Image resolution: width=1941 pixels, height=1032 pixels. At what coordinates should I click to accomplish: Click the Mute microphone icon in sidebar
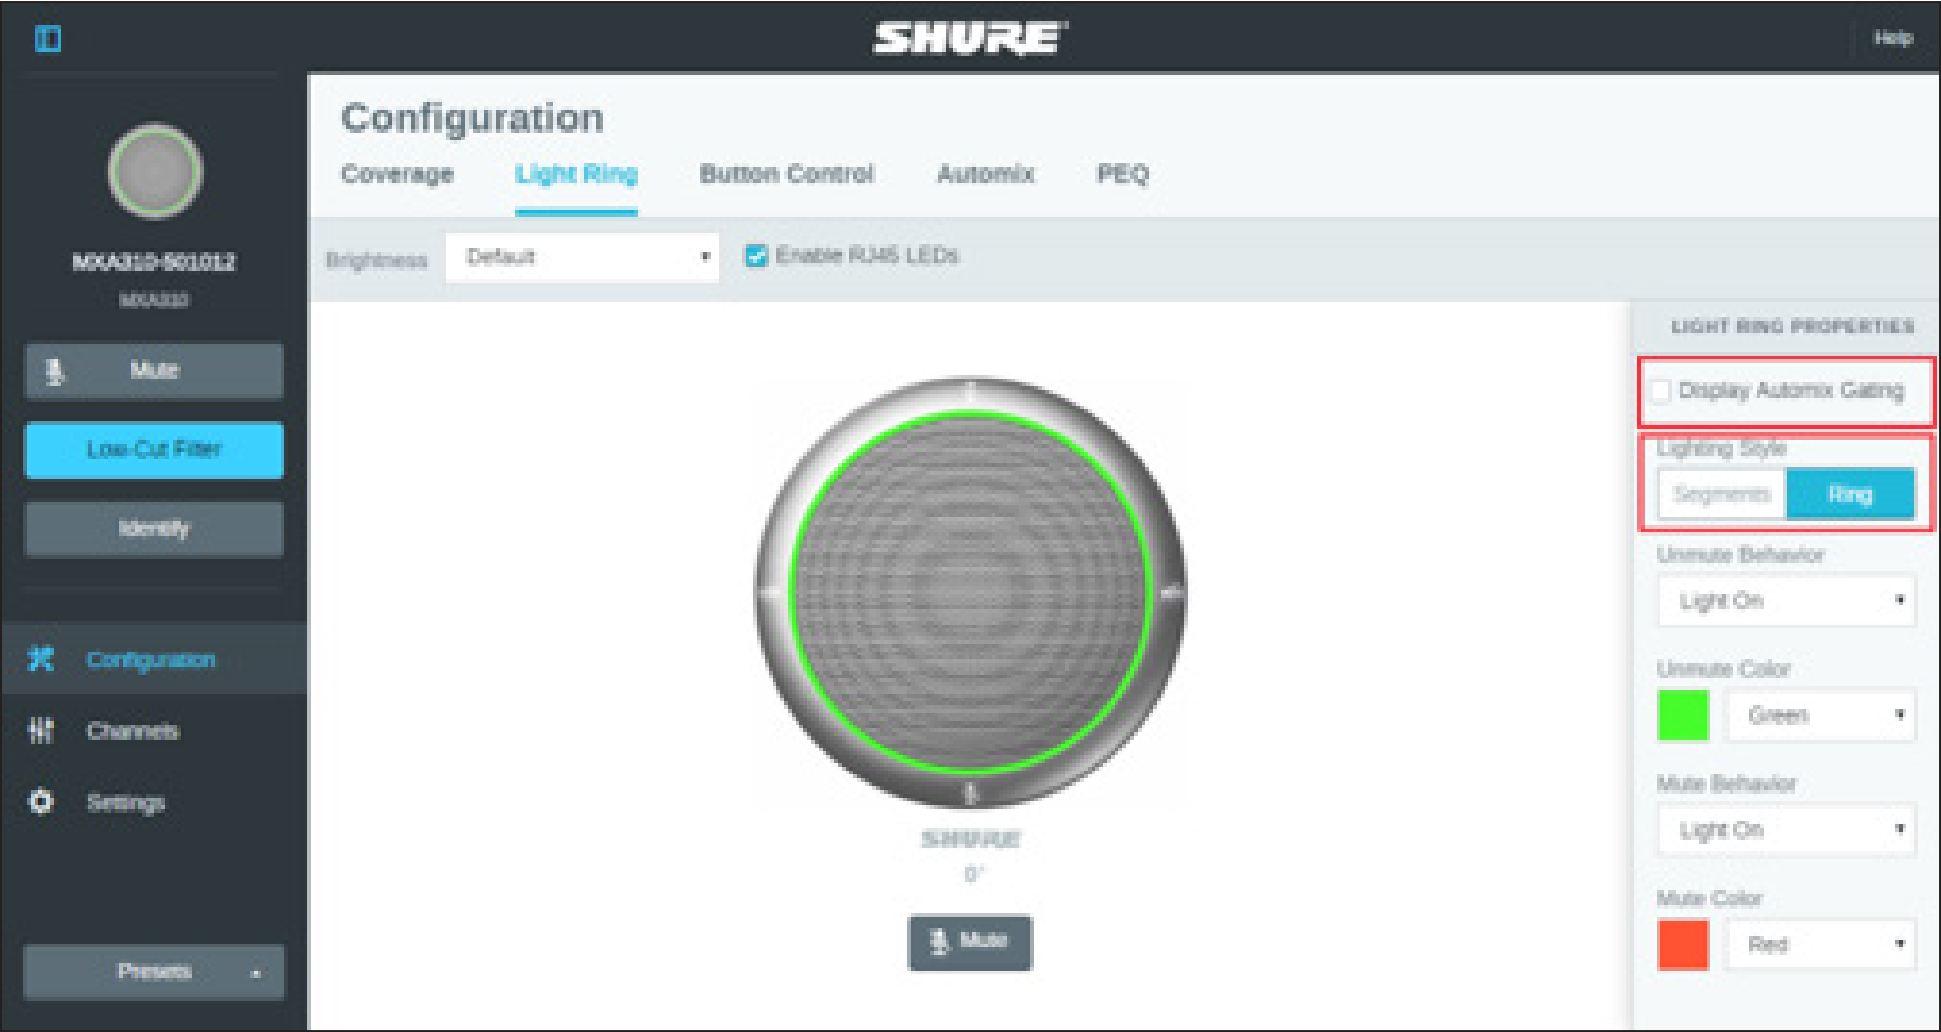click(57, 370)
